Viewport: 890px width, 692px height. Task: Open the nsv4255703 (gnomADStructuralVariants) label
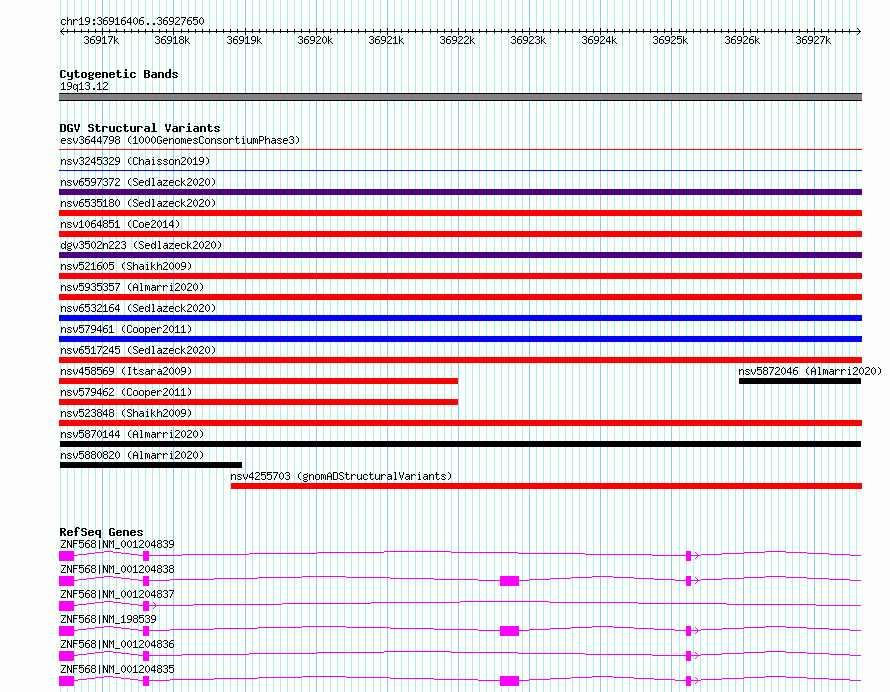tap(341, 476)
